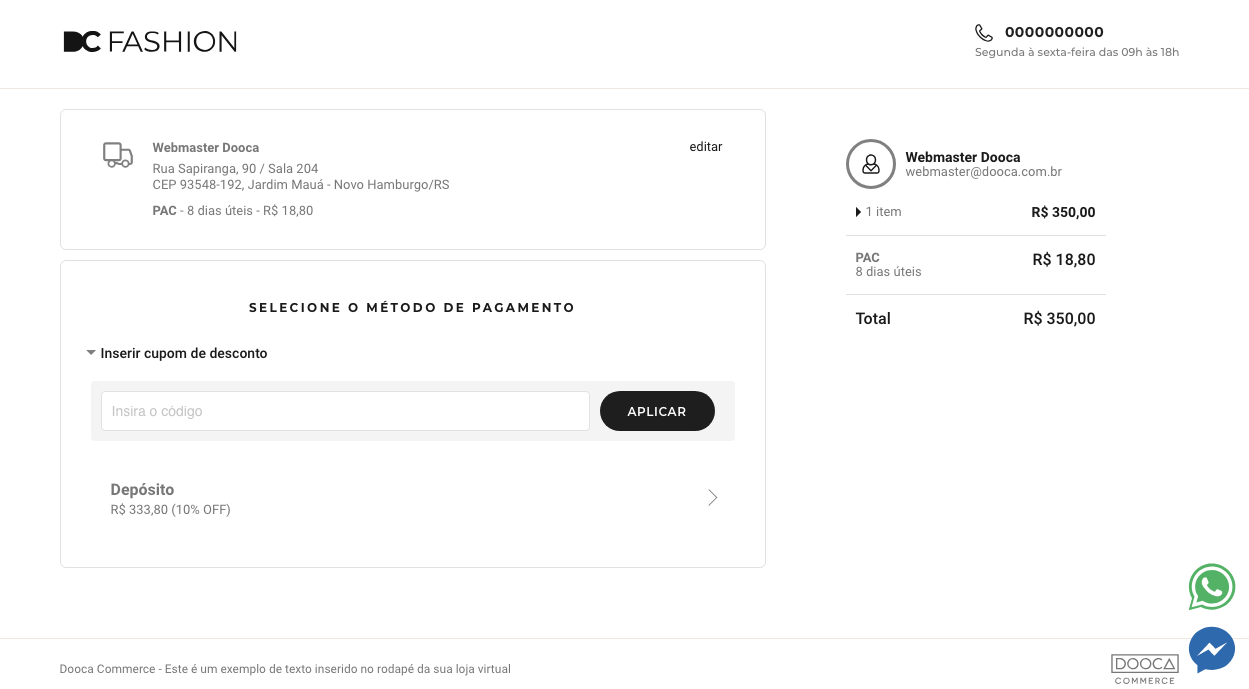Image resolution: width=1249 pixels, height=689 pixels.
Task: Click the PAC shipping line in summary
Action: (x=976, y=265)
